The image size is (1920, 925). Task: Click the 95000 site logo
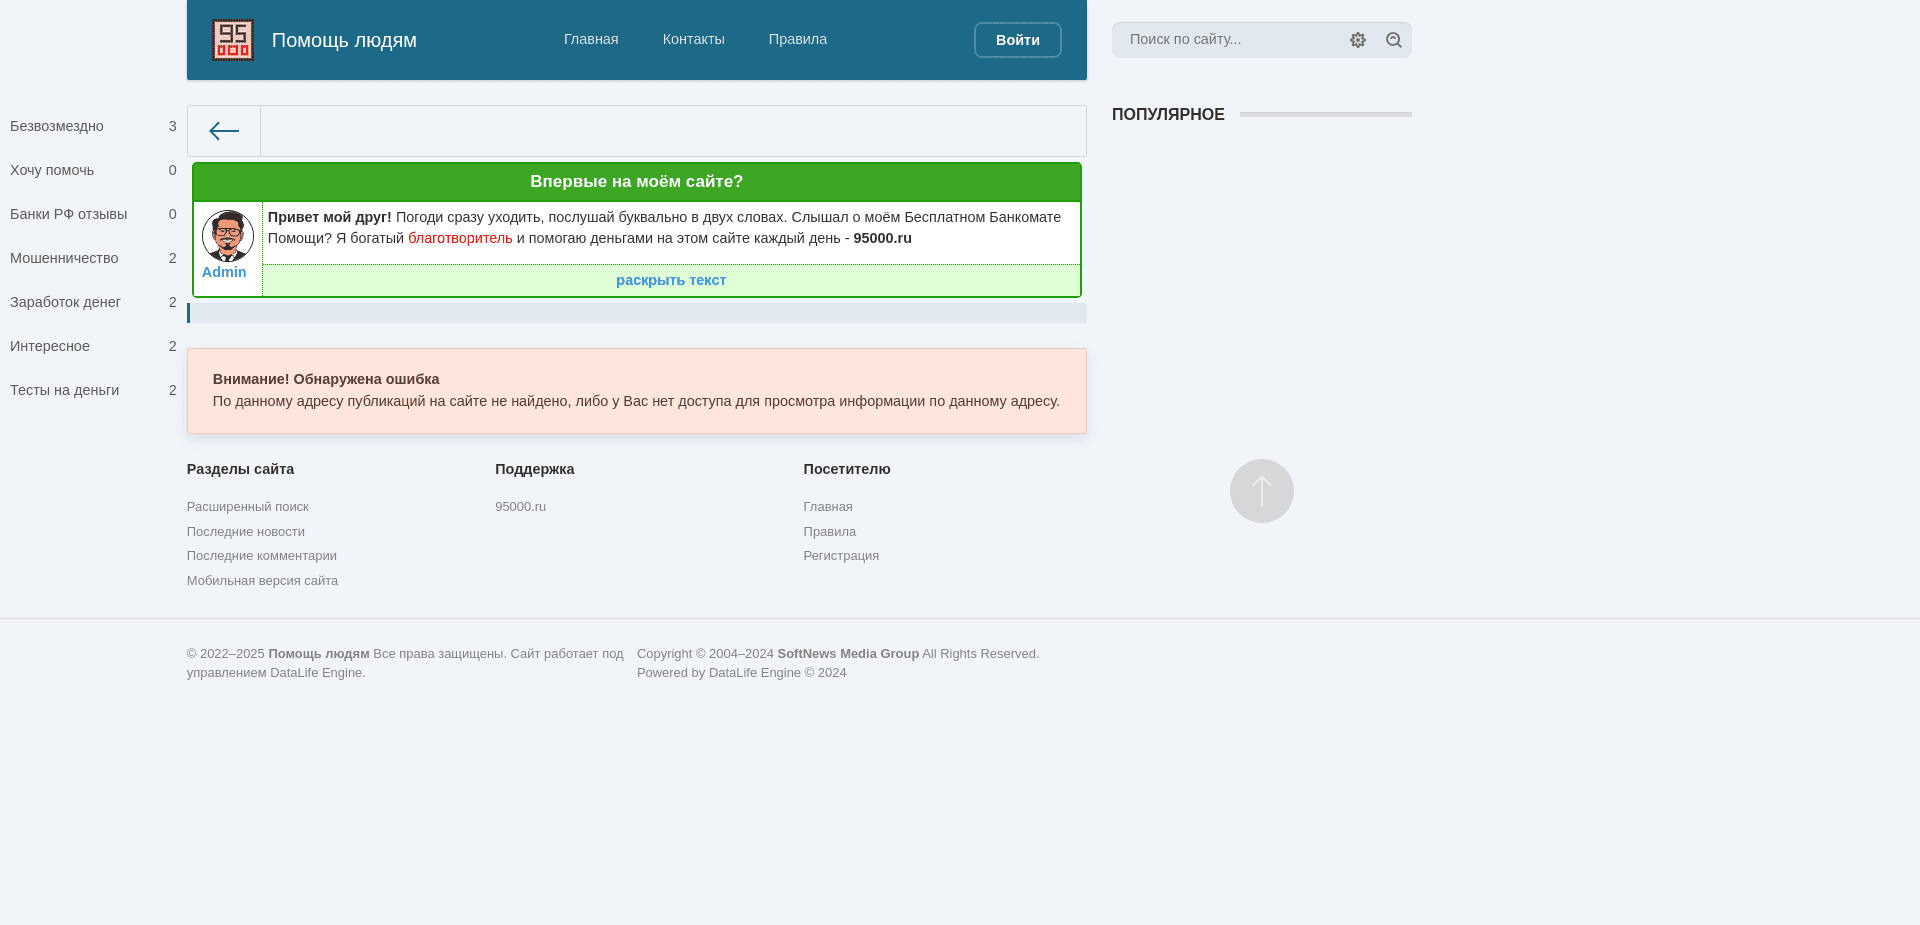[232, 40]
